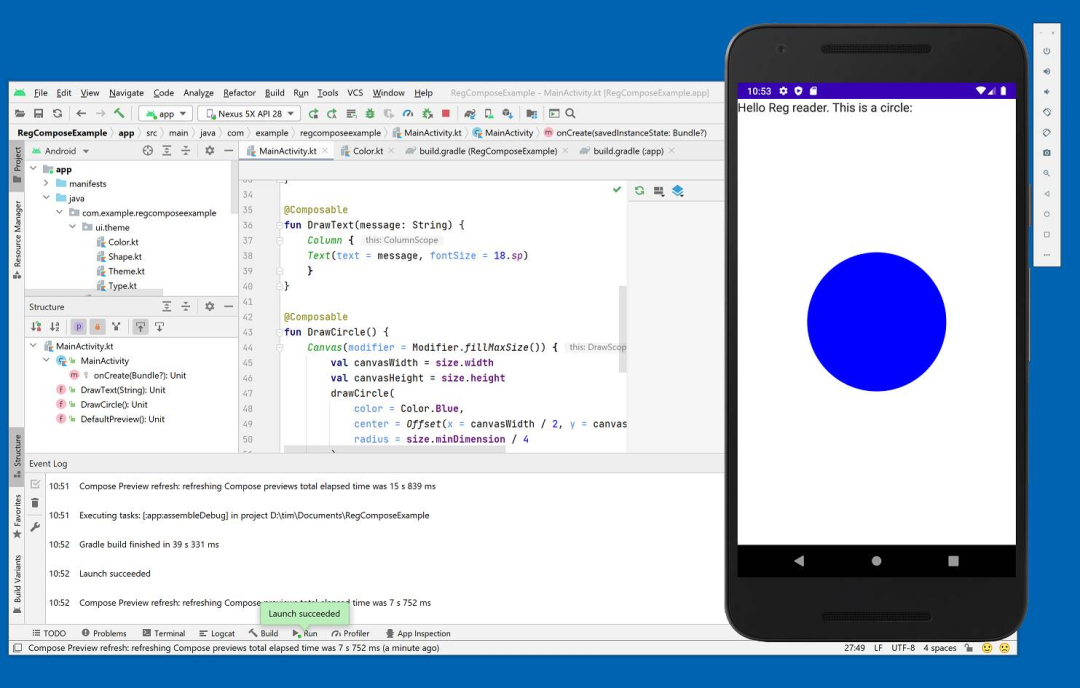Toggle sort alphabetically in Structure panel
The width and height of the screenshot is (1080, 688).
click(x=56, y=326)
